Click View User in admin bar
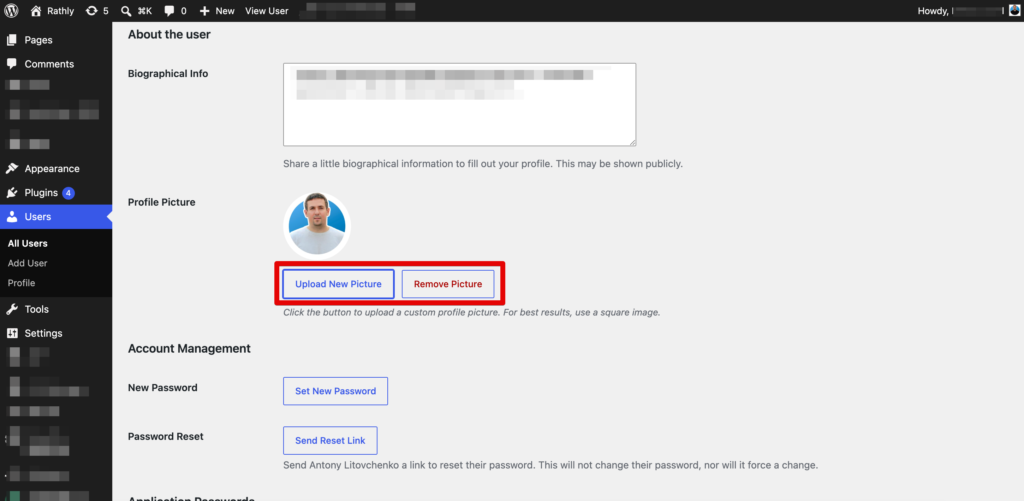Viewport: 1024px width, 501px height. pos(266,11)
